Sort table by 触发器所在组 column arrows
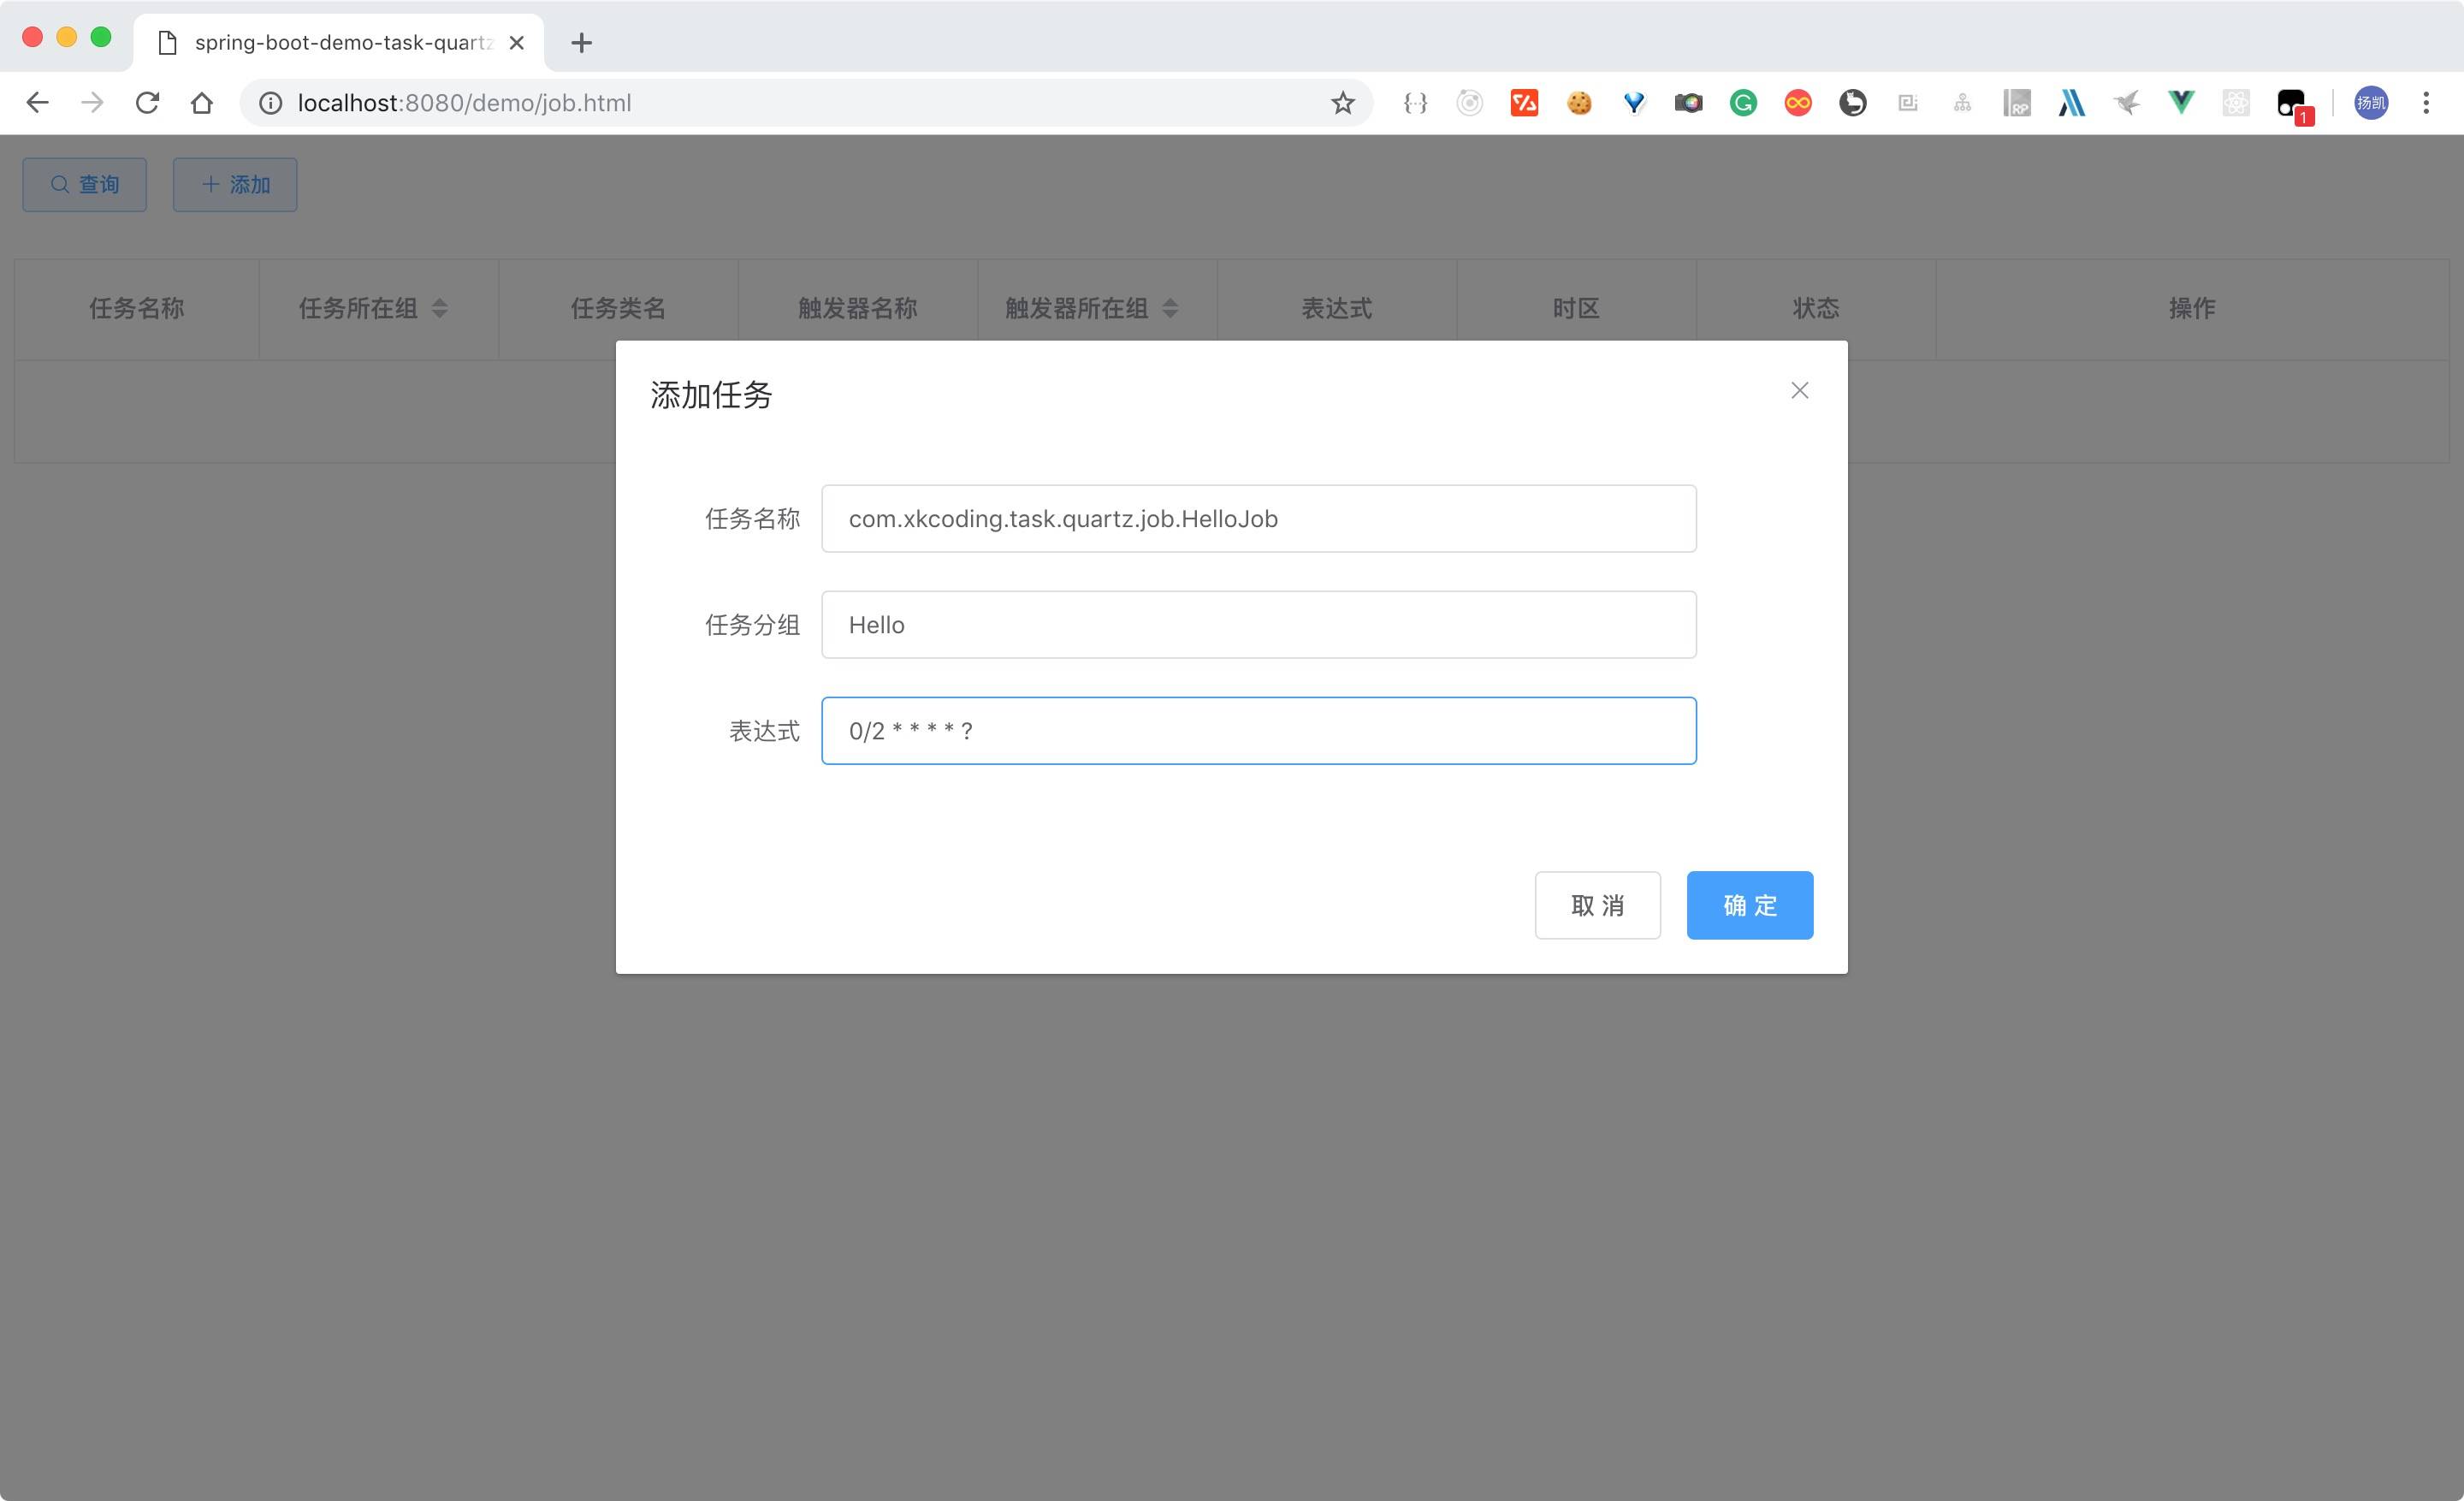Image resolution: width=2464 pixels, height=1501 pixels. tap(1170, 308)
